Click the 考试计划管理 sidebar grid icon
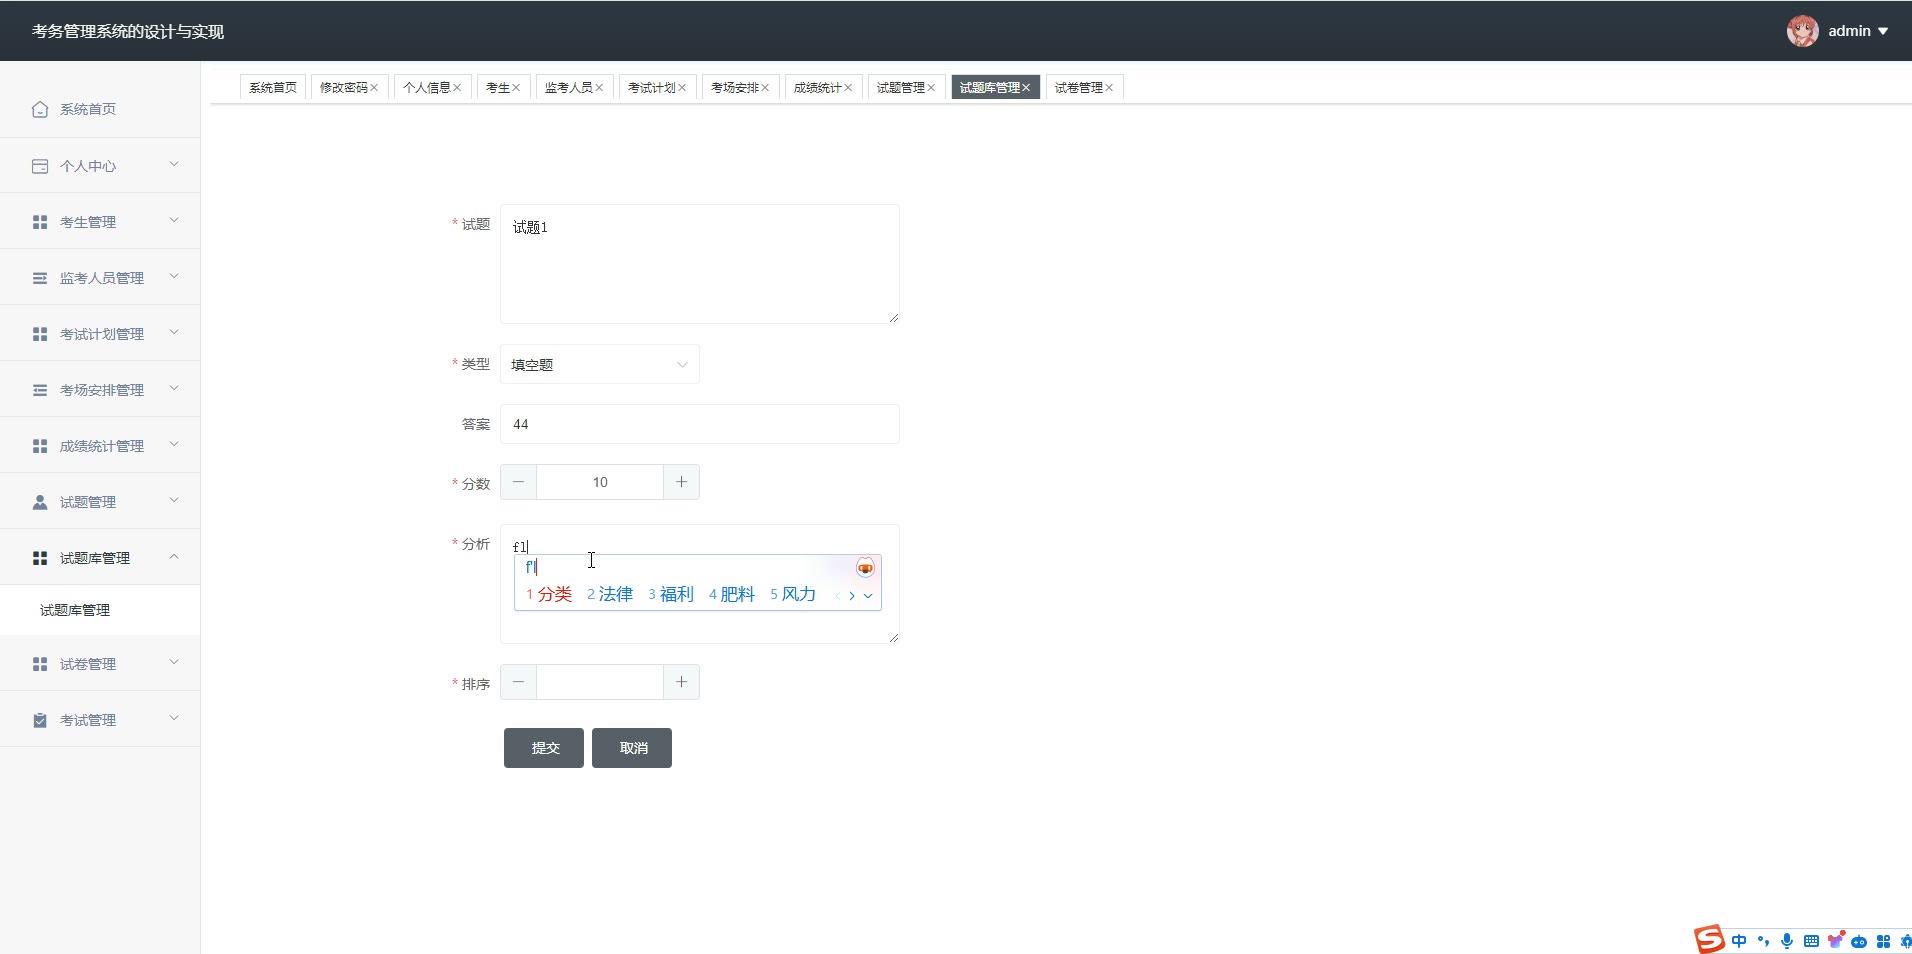This screenshot has height=954, width=1912. click(40, 334)
